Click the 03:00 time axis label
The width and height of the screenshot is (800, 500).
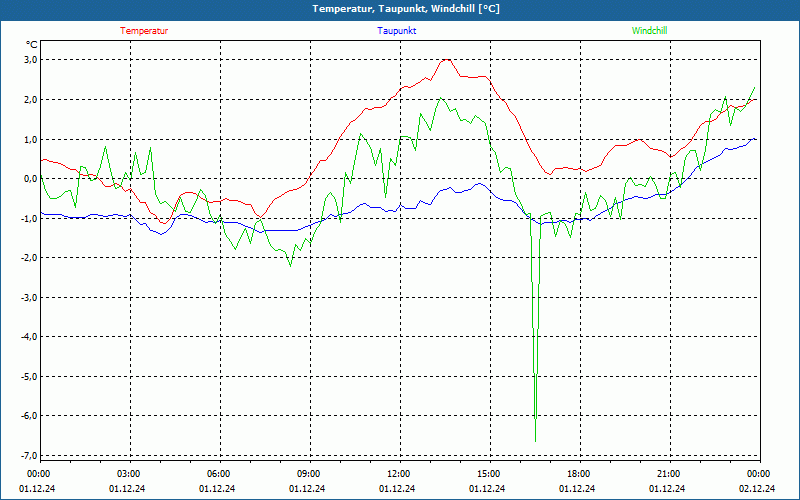pos(128,474)
